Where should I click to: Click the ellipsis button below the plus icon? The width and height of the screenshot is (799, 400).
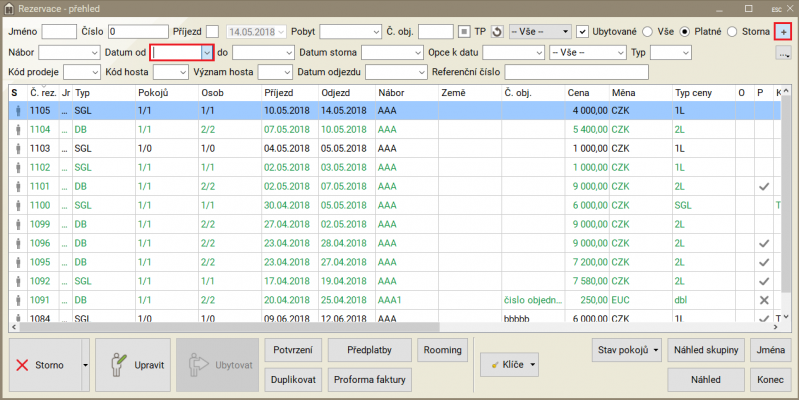(x=784, y=52)
